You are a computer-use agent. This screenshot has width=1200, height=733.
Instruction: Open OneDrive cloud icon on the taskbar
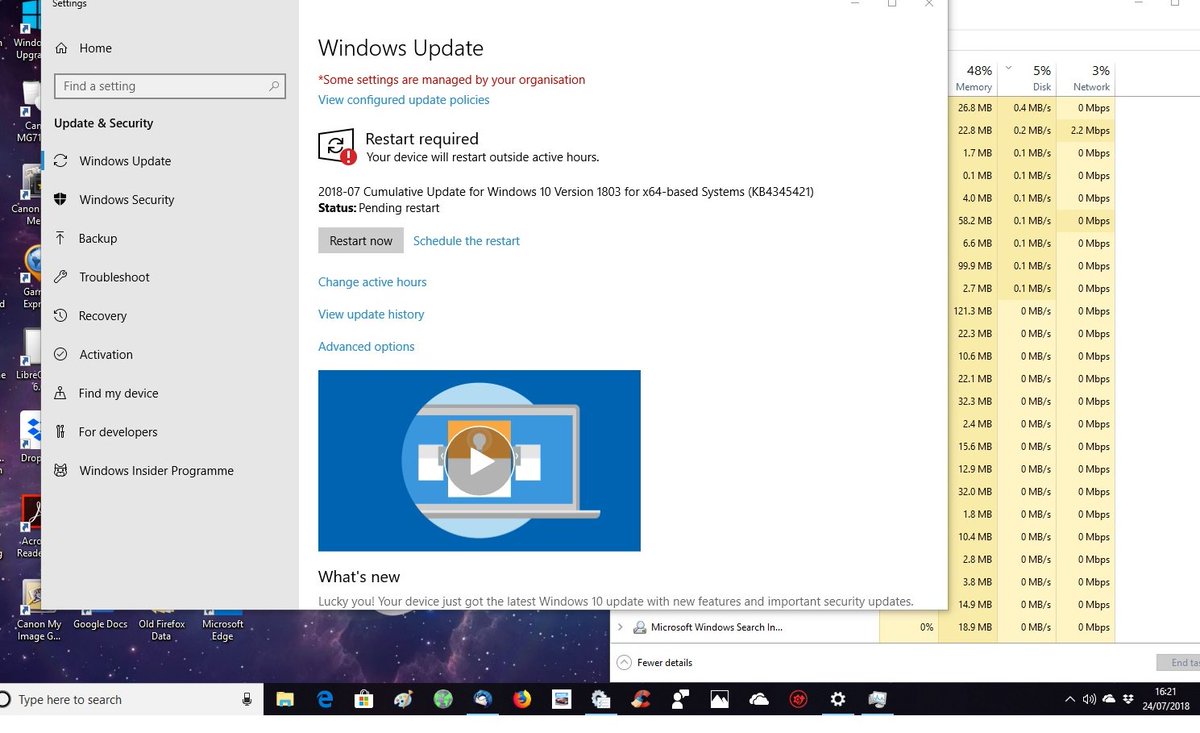click(x=759, y=700)
